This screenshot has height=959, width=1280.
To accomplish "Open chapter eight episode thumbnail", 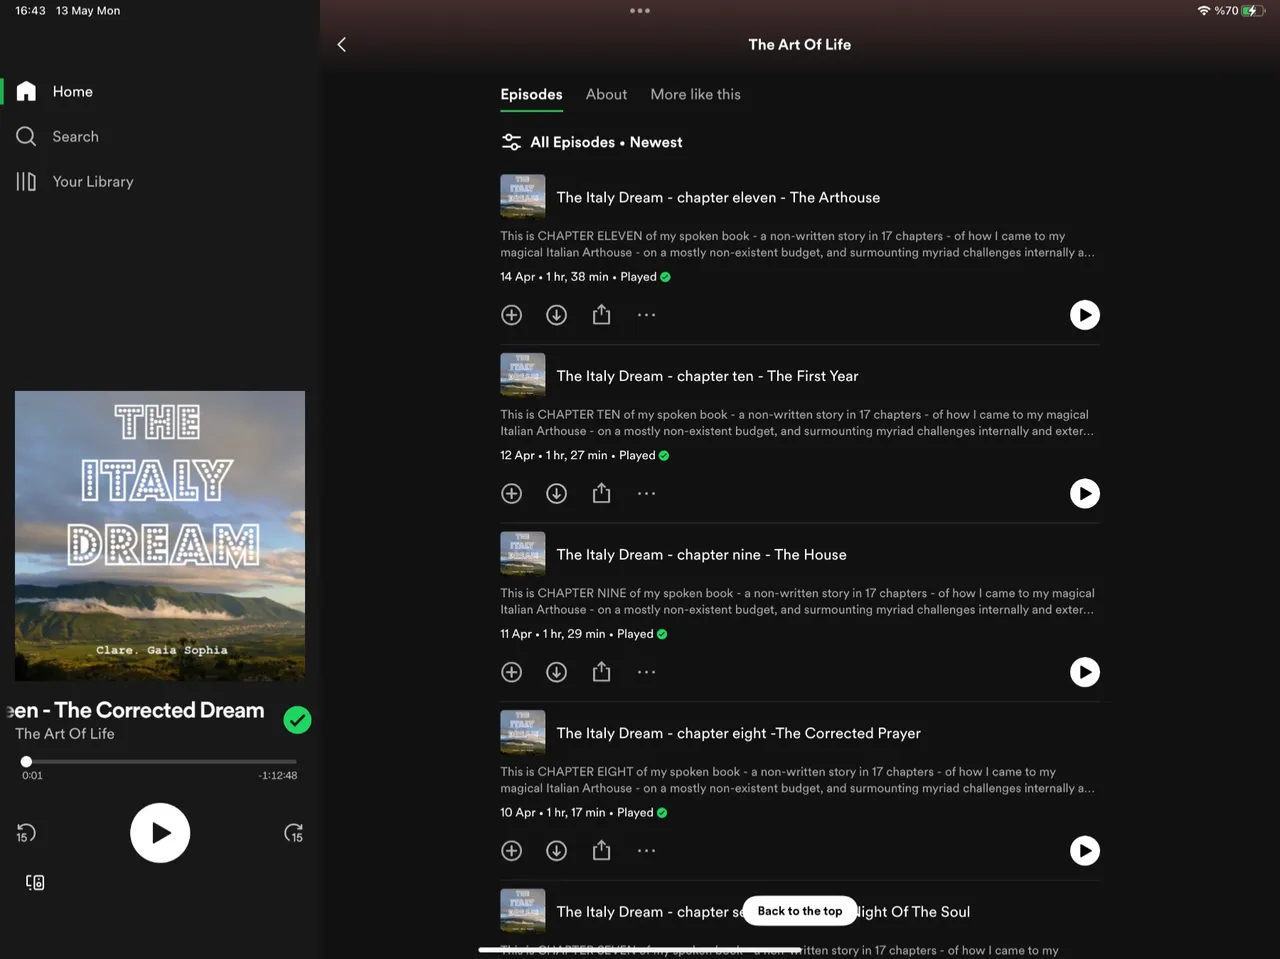I will point(523,732).
